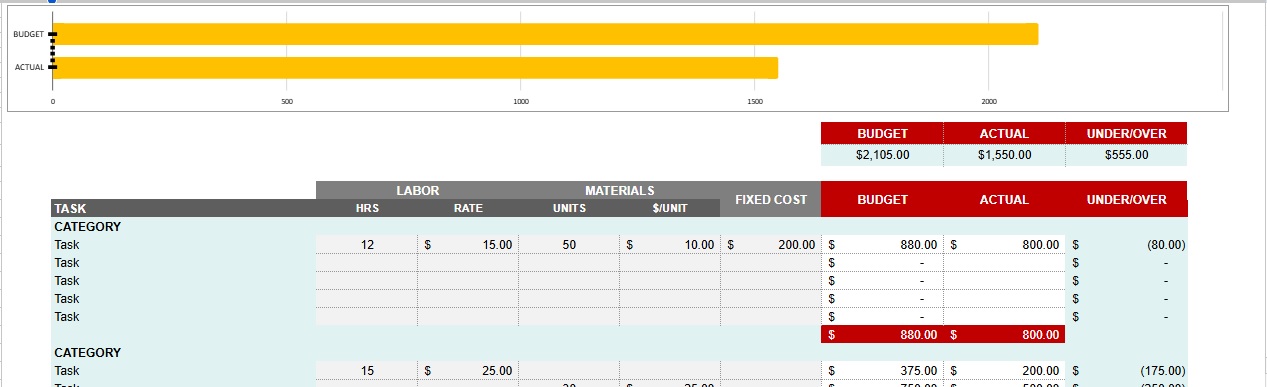Click the MATERIALS column group header
1267x387 pixels.
click(619, 190)
